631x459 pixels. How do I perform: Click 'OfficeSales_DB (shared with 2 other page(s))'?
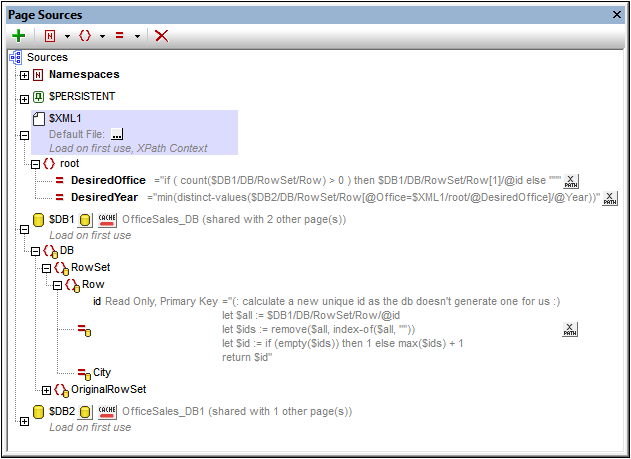point(234,220)
